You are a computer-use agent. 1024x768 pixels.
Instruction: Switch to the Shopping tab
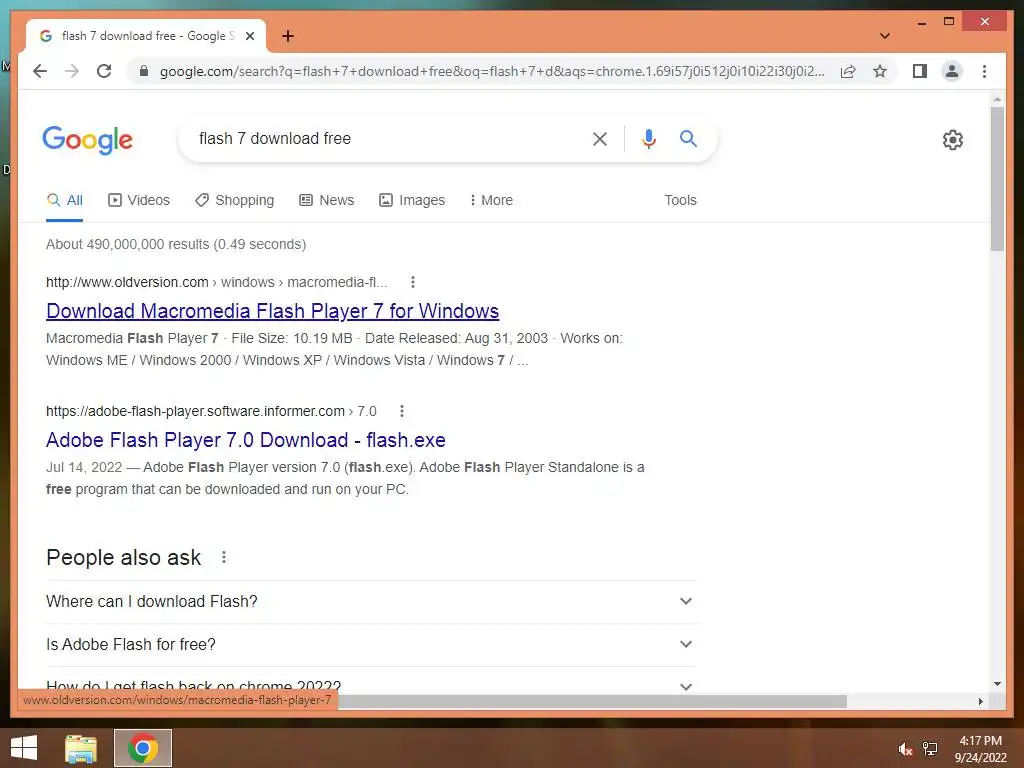click(x=234, y=200)
